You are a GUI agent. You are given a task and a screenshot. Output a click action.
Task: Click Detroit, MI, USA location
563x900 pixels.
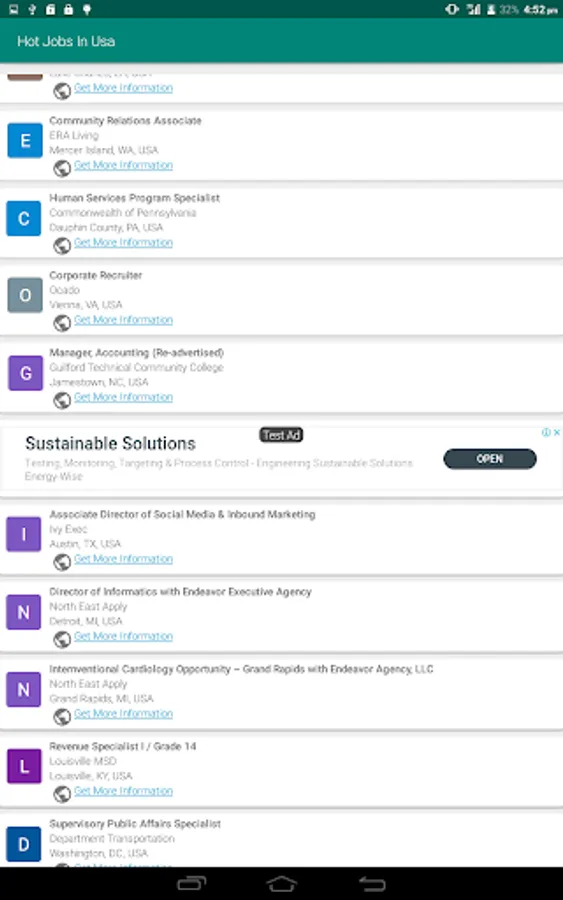point(86,621)
